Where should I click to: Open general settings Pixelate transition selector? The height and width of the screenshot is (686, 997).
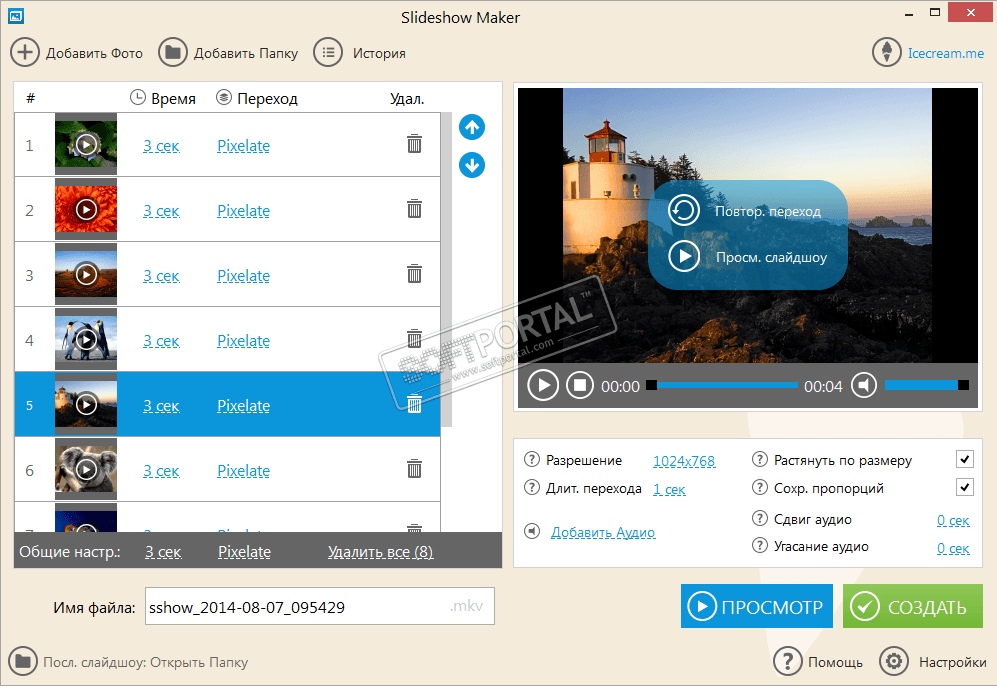tap(244, 552)
